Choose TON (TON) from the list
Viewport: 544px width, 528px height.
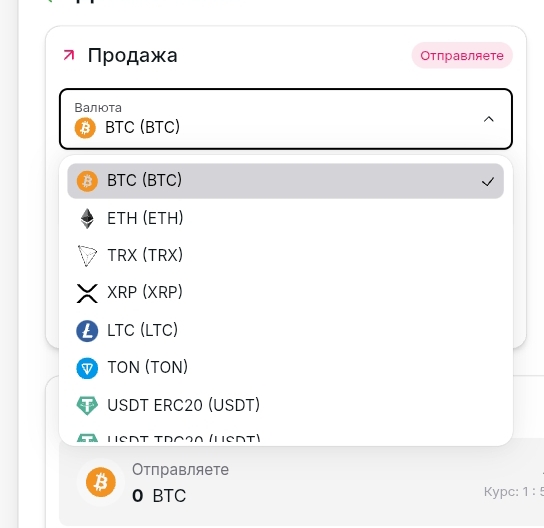click(x=286, y=368)
